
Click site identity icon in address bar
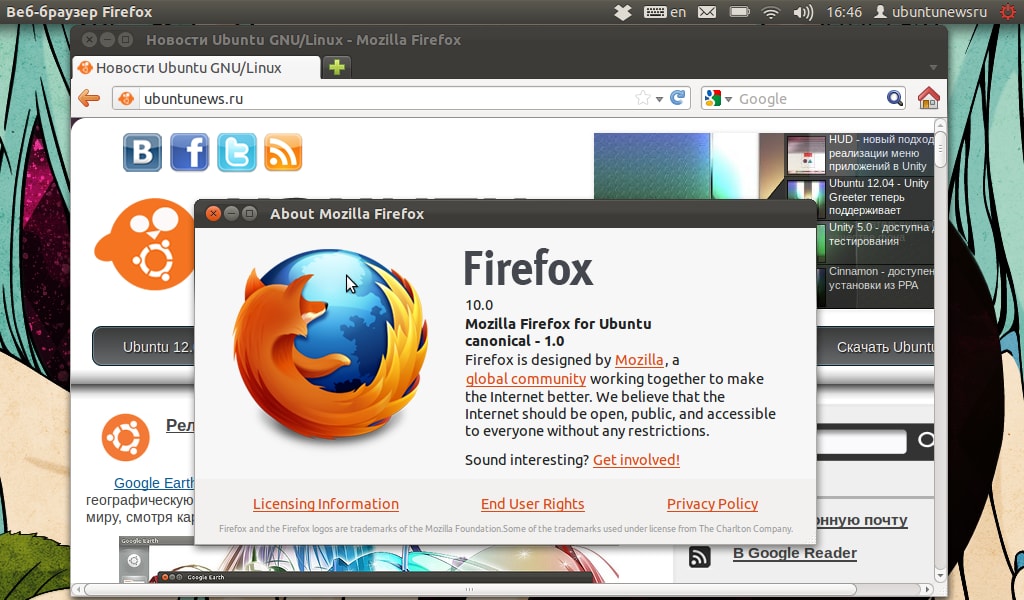126,99
